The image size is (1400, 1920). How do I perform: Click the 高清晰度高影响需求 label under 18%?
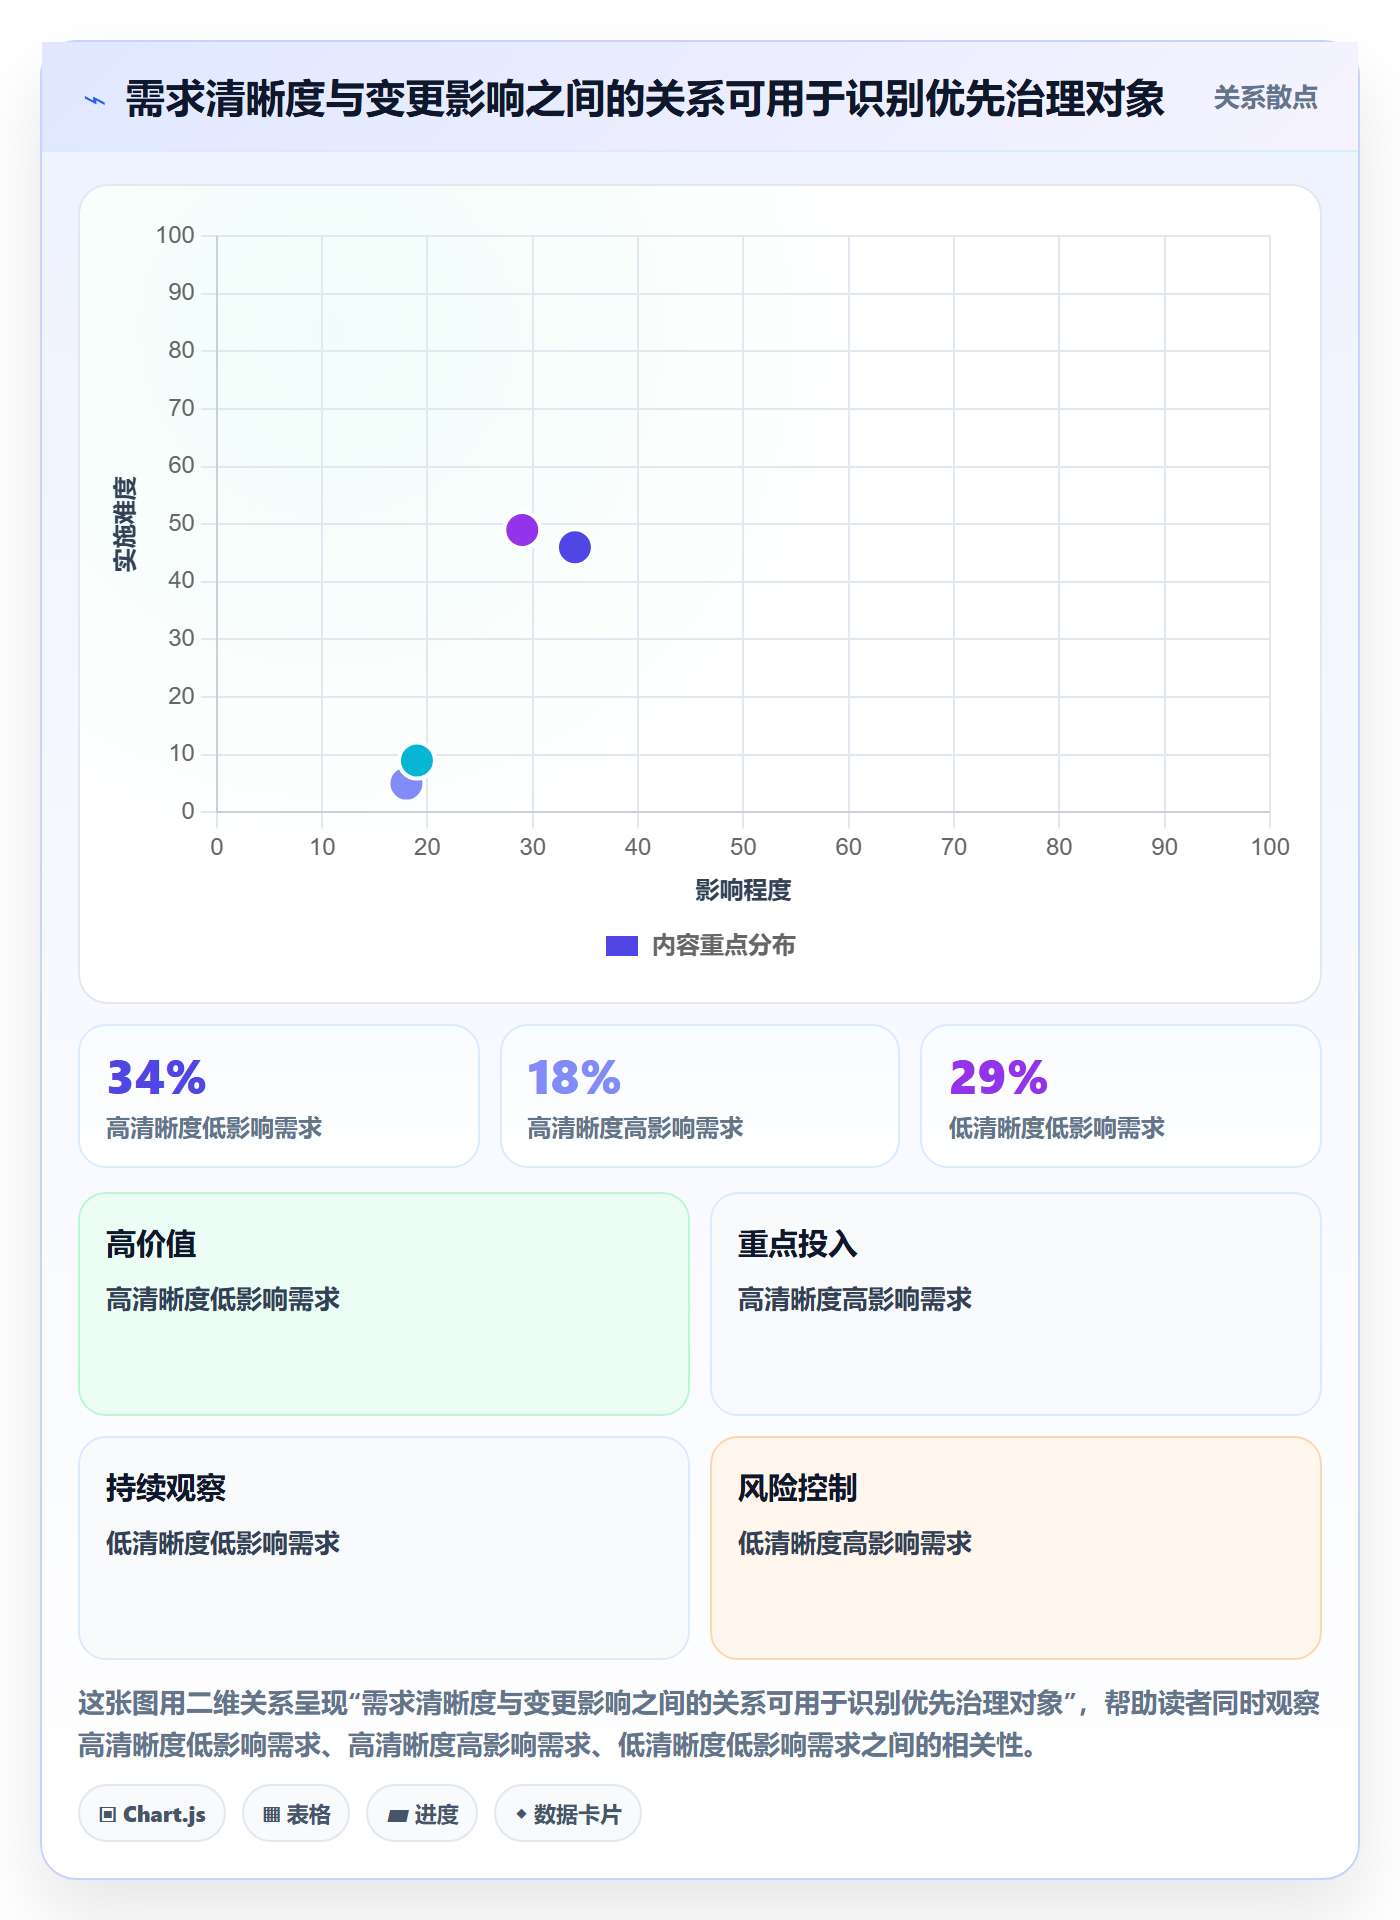(x=635, y=1129)
